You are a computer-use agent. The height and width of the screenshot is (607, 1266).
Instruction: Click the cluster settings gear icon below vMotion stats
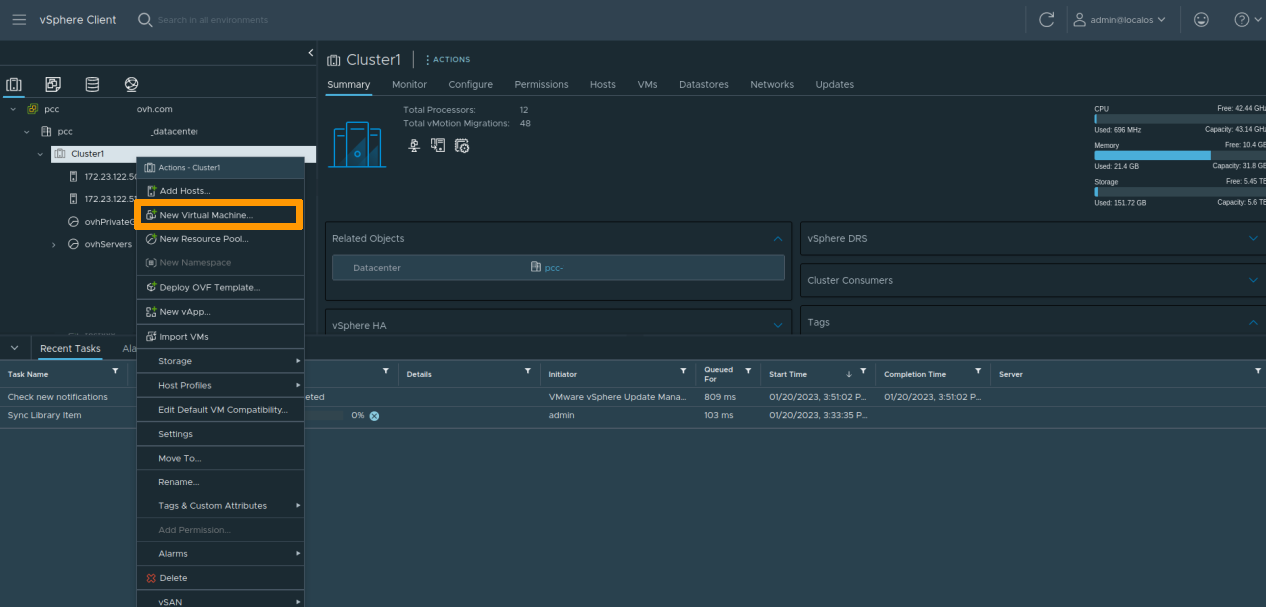(x=461, y=145)
